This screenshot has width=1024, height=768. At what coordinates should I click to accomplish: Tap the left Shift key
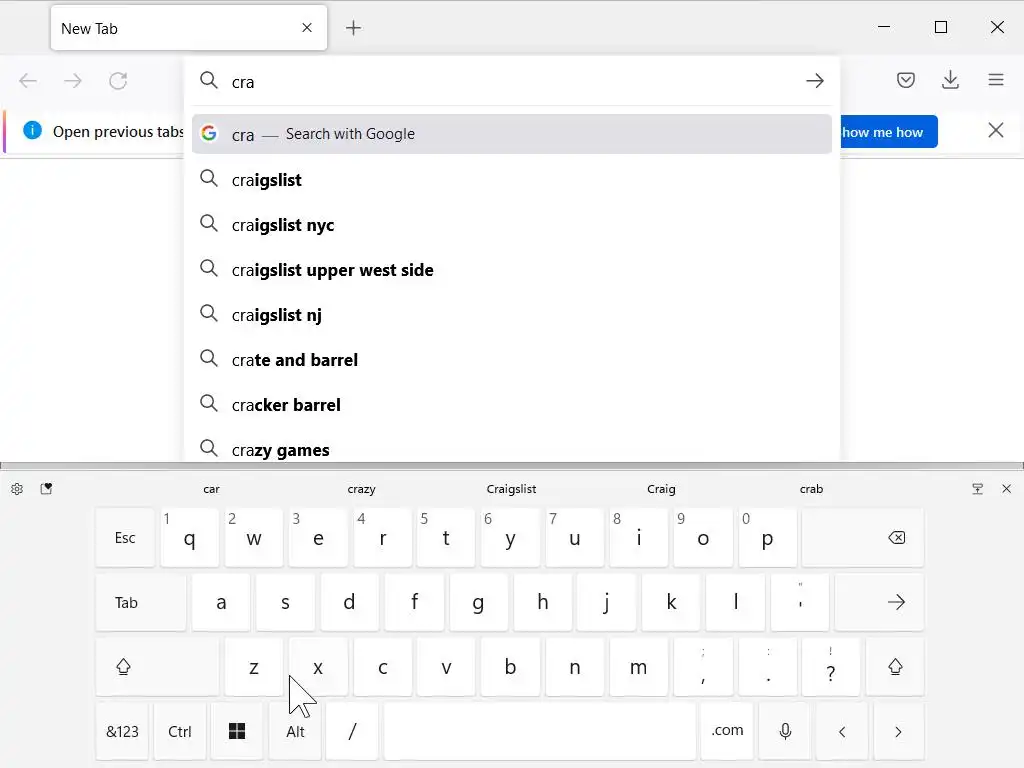(157, 667)
